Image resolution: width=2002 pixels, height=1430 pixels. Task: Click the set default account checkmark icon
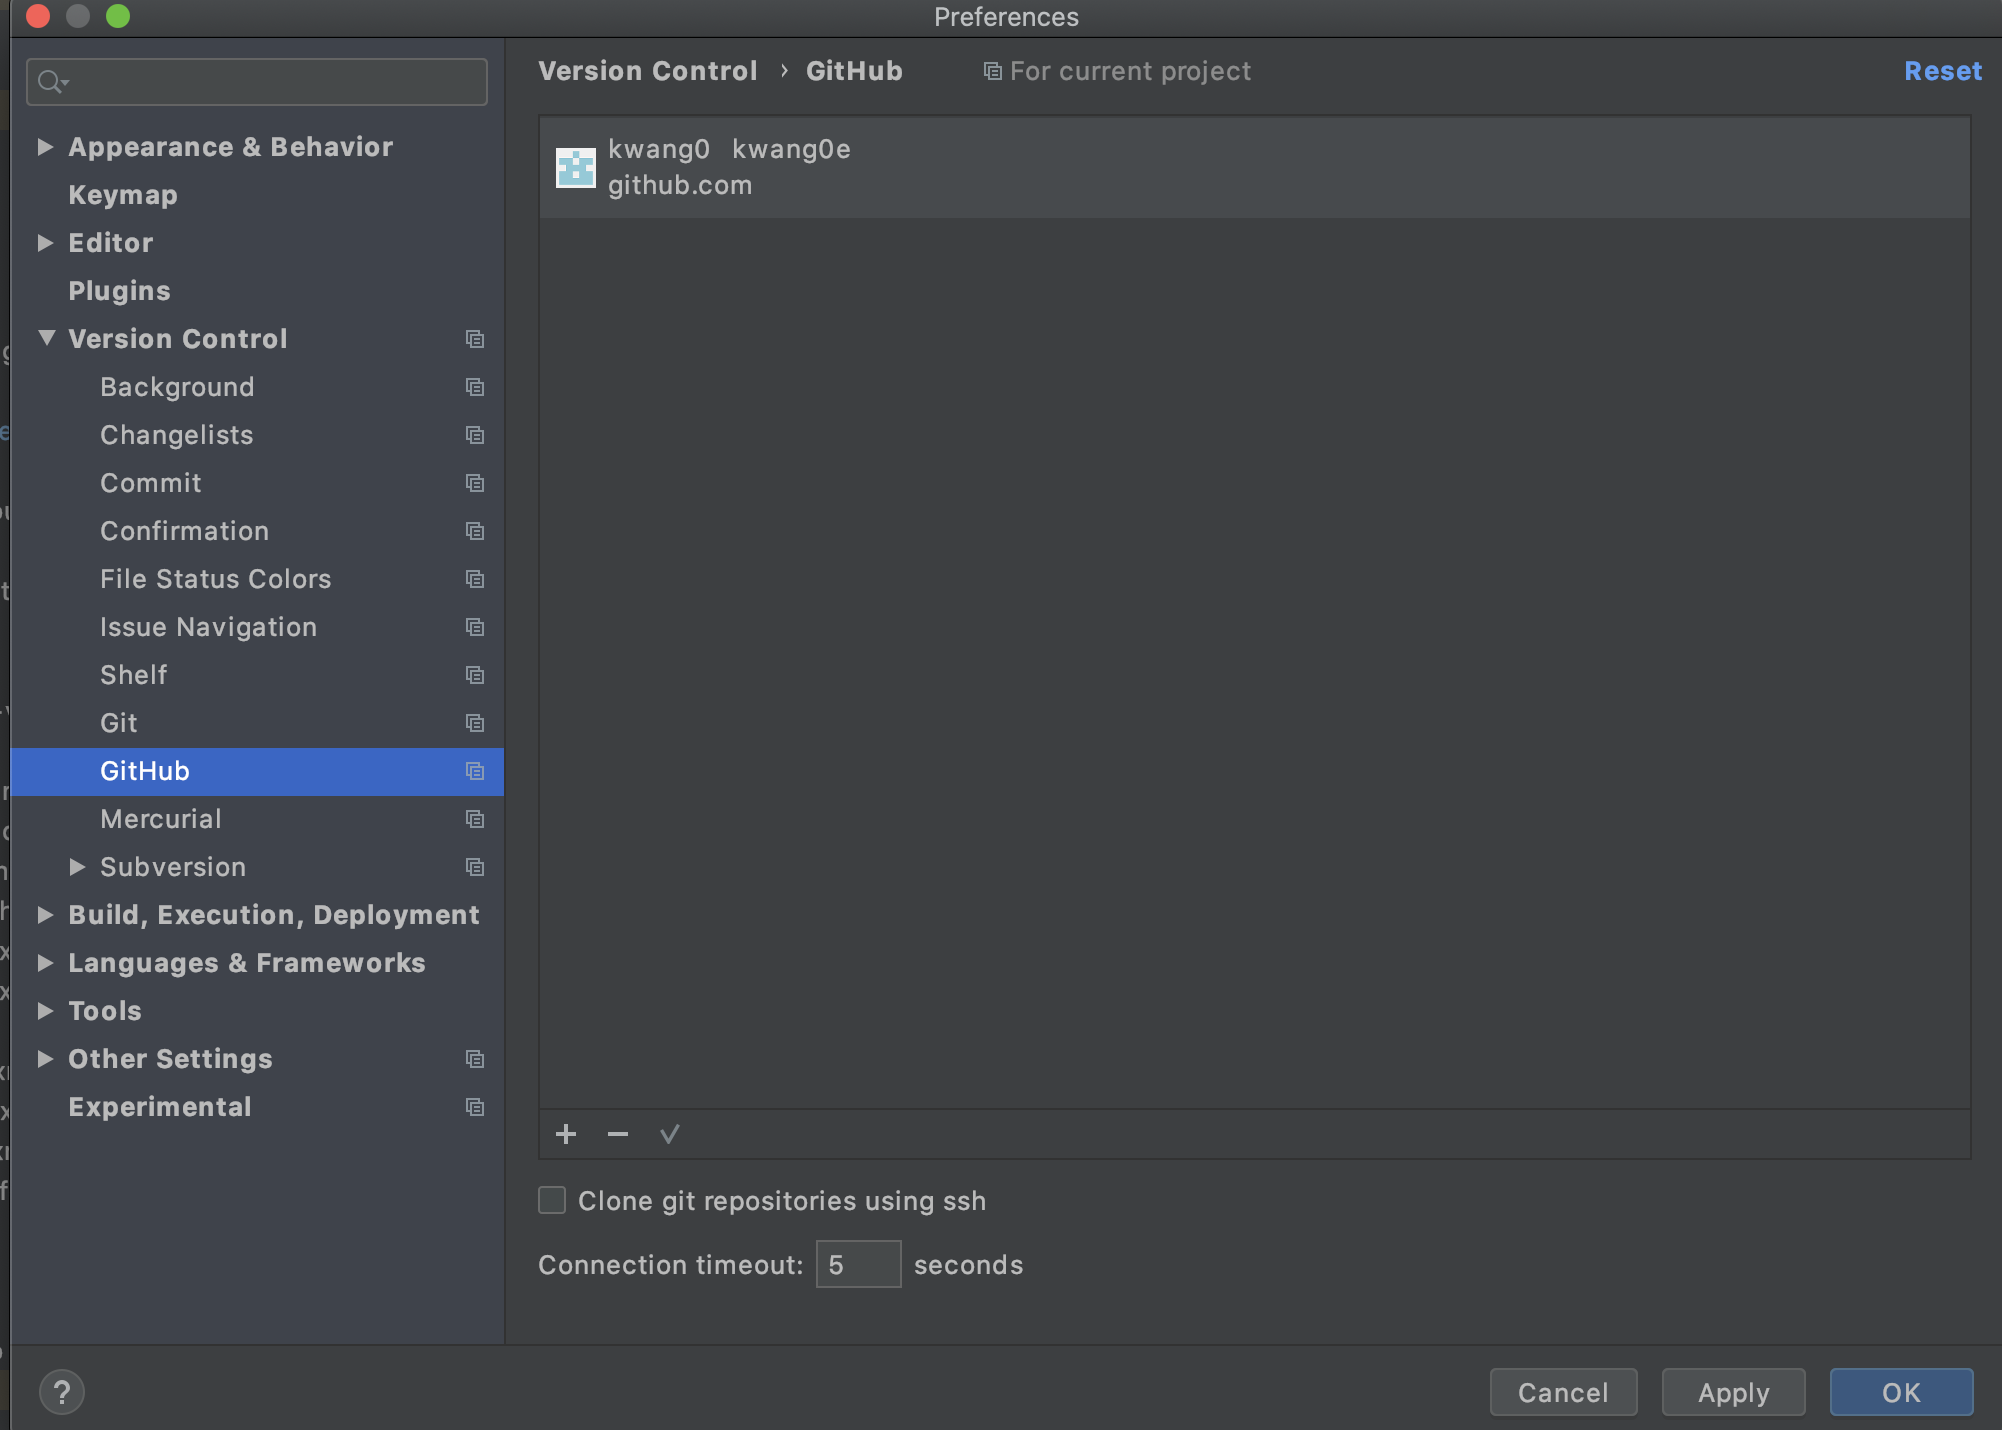(670, 1134)
